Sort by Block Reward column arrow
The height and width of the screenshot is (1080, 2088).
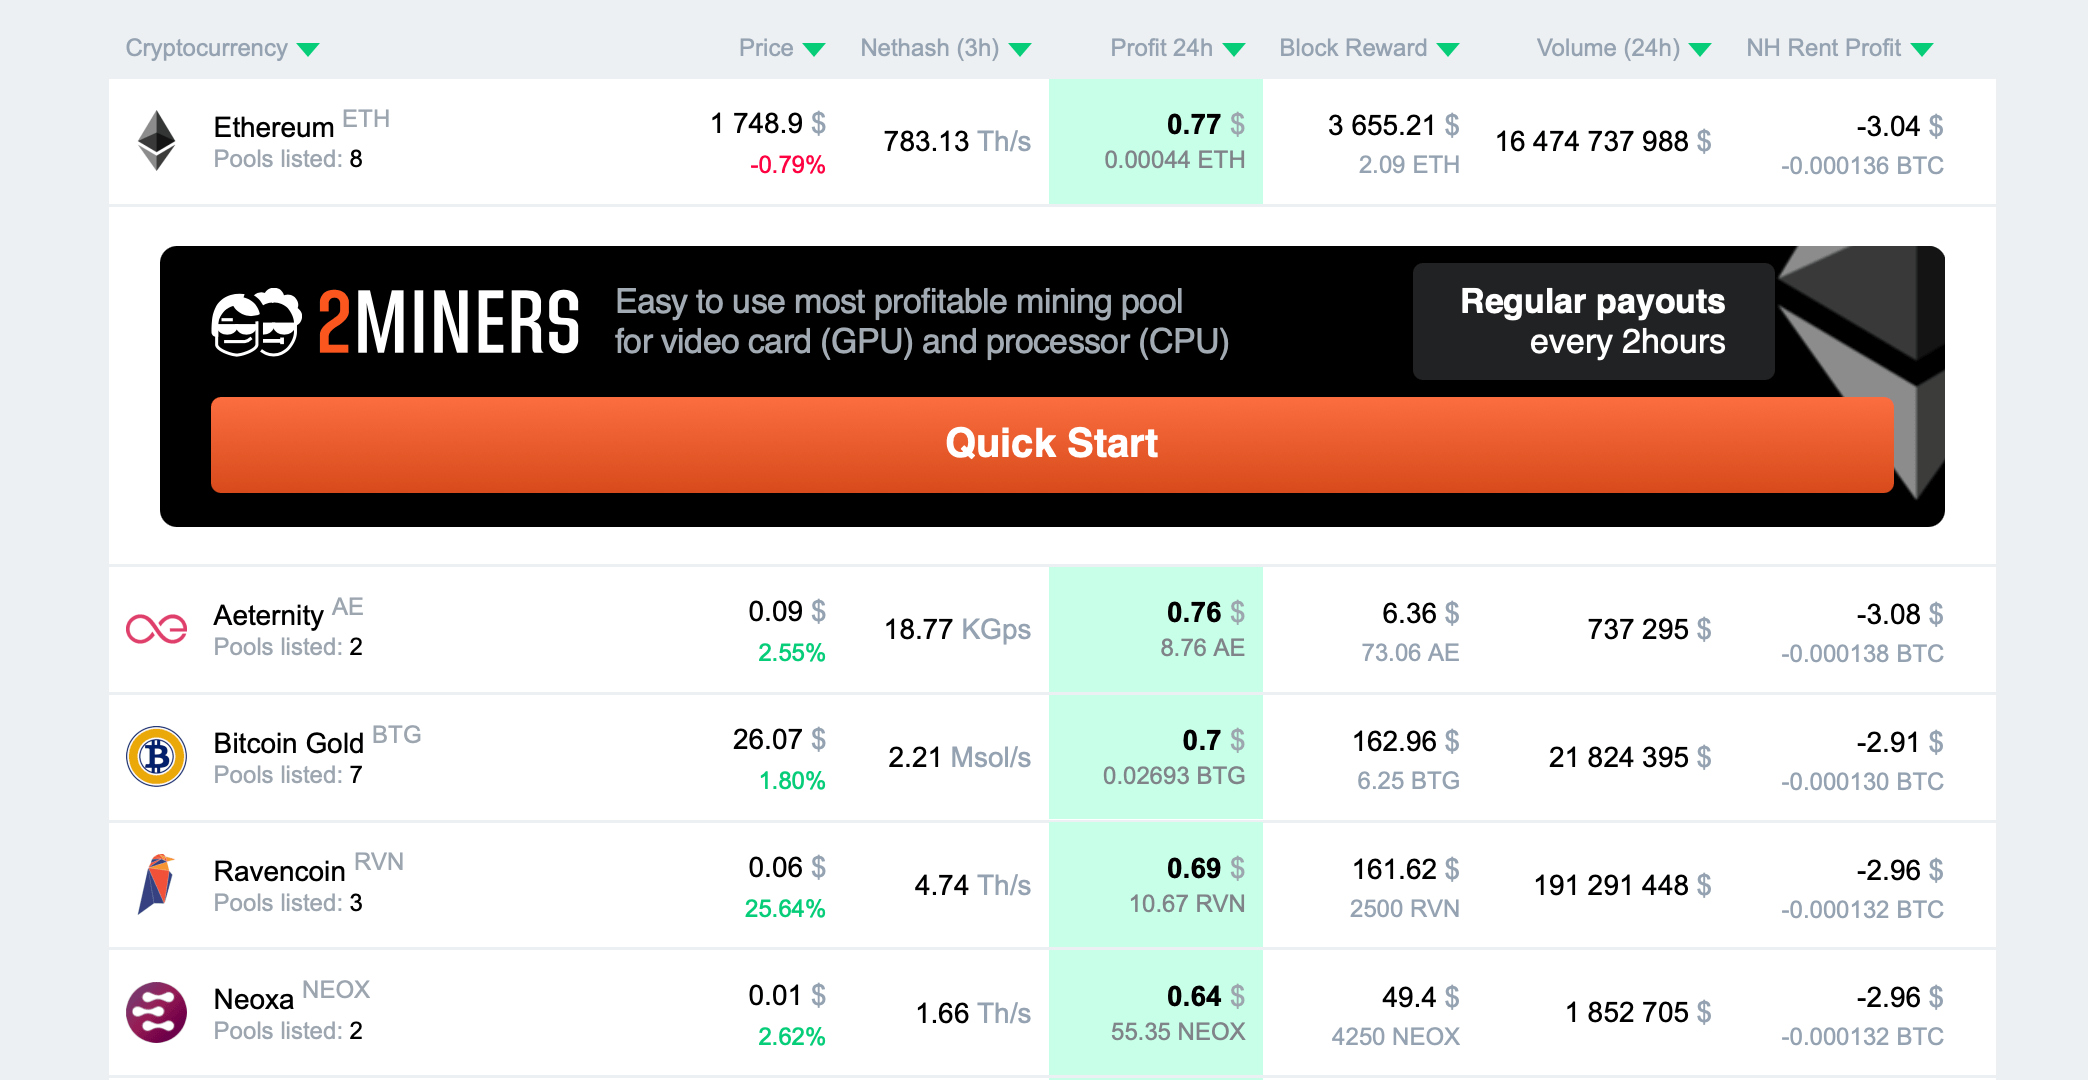click(1448, 50)
